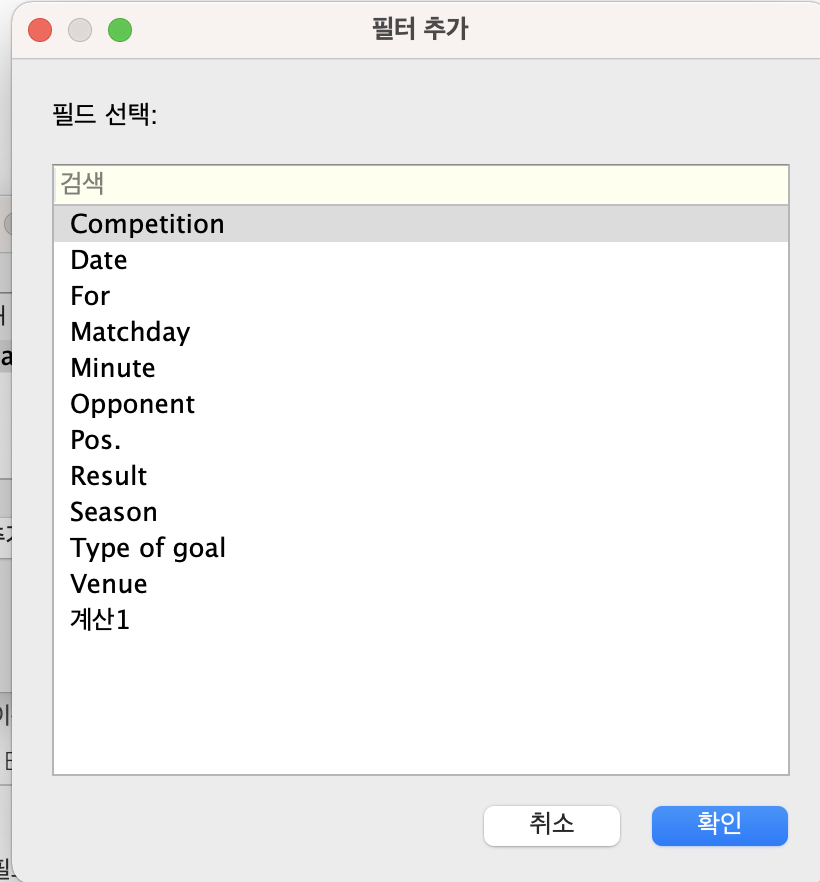Select the Minute field
The height and width of the screenshot is (882, 820).
pyautogui.click(x=113, y=368)
